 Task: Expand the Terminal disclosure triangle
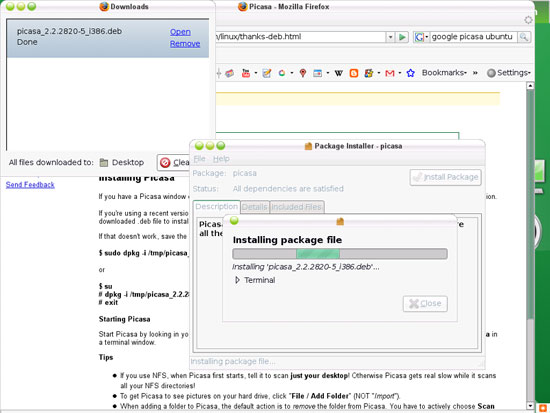click(x=237, y=280)
